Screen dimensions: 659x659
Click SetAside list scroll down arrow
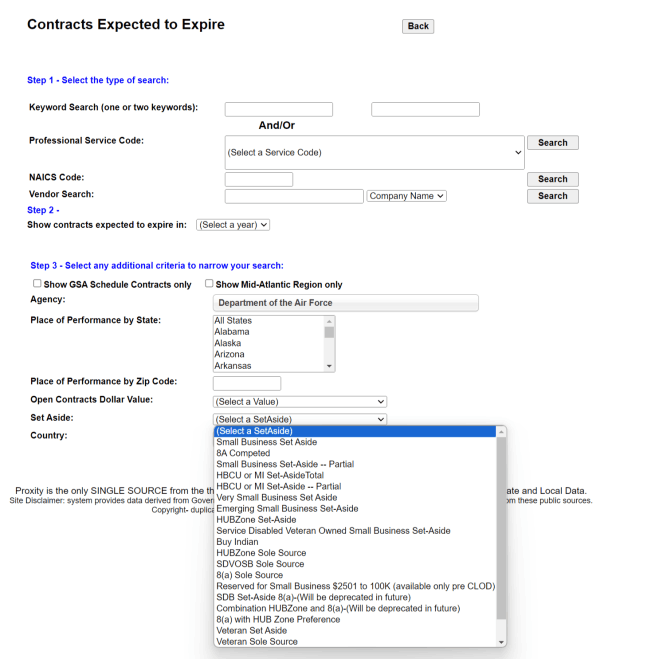[501, 642]
